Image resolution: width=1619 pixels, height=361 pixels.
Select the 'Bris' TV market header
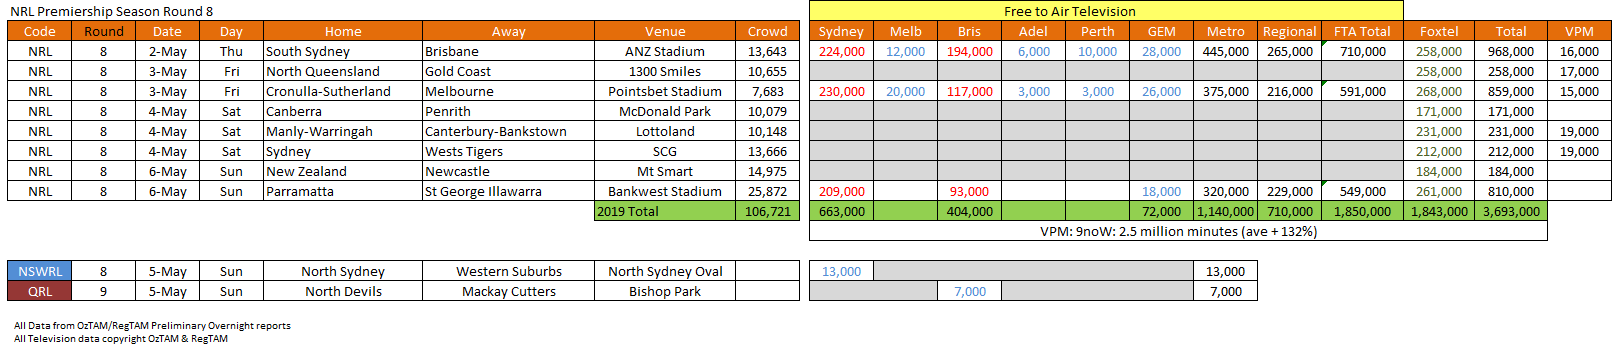coord(970,31)
